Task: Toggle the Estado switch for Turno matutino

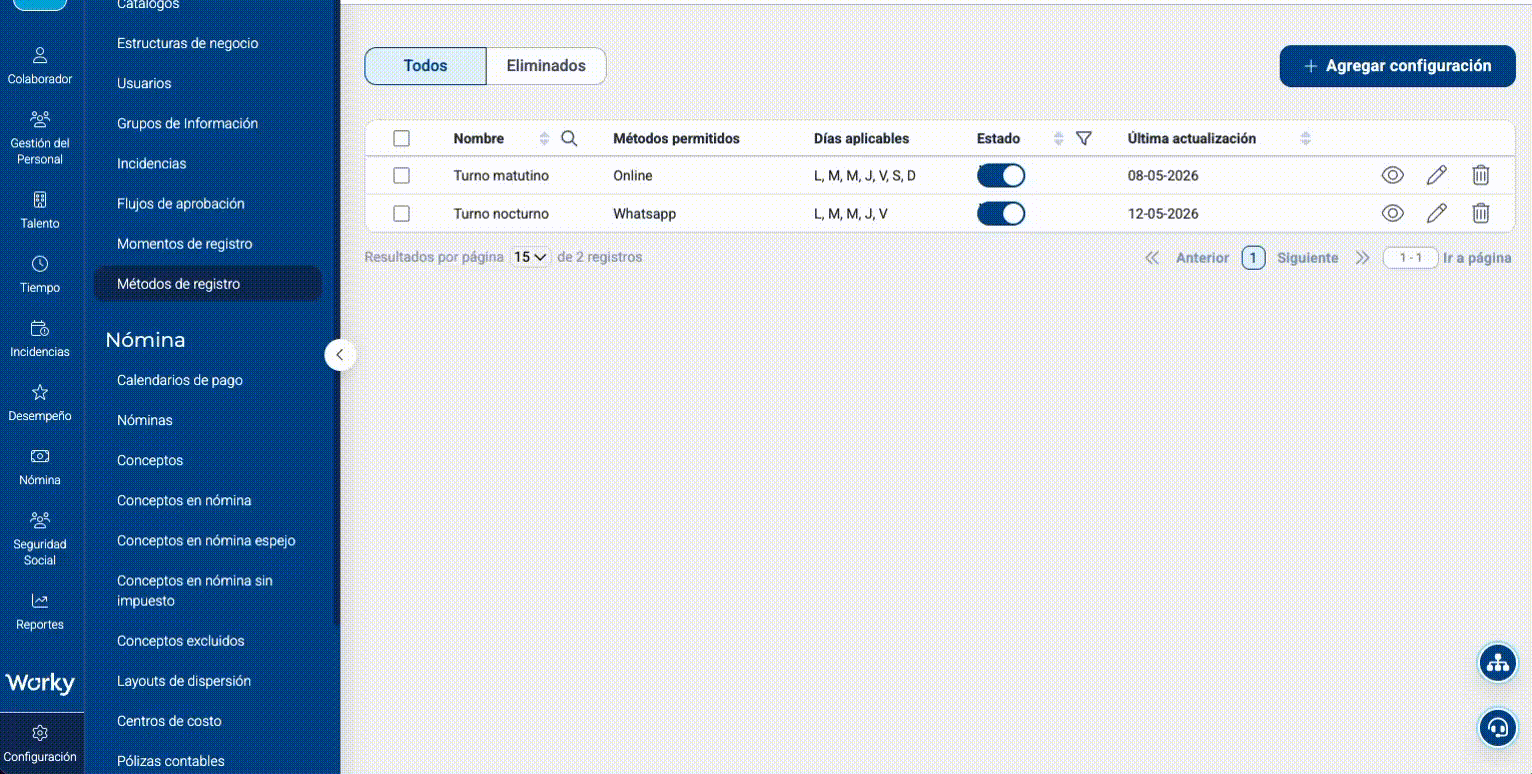Action: pos(1001,175)
